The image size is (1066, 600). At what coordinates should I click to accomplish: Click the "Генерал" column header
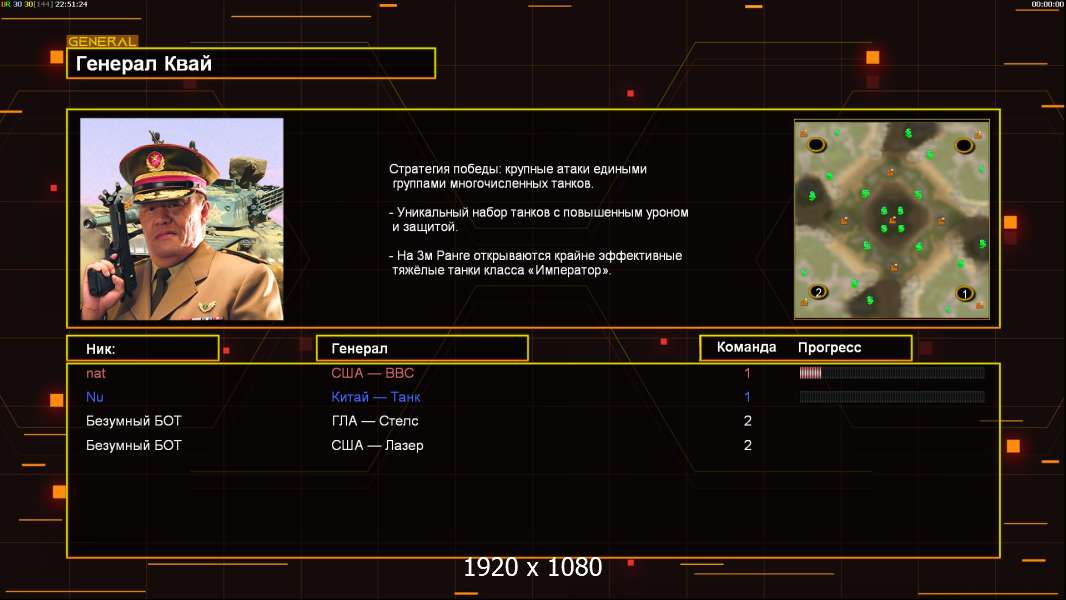tap(422, 348)
